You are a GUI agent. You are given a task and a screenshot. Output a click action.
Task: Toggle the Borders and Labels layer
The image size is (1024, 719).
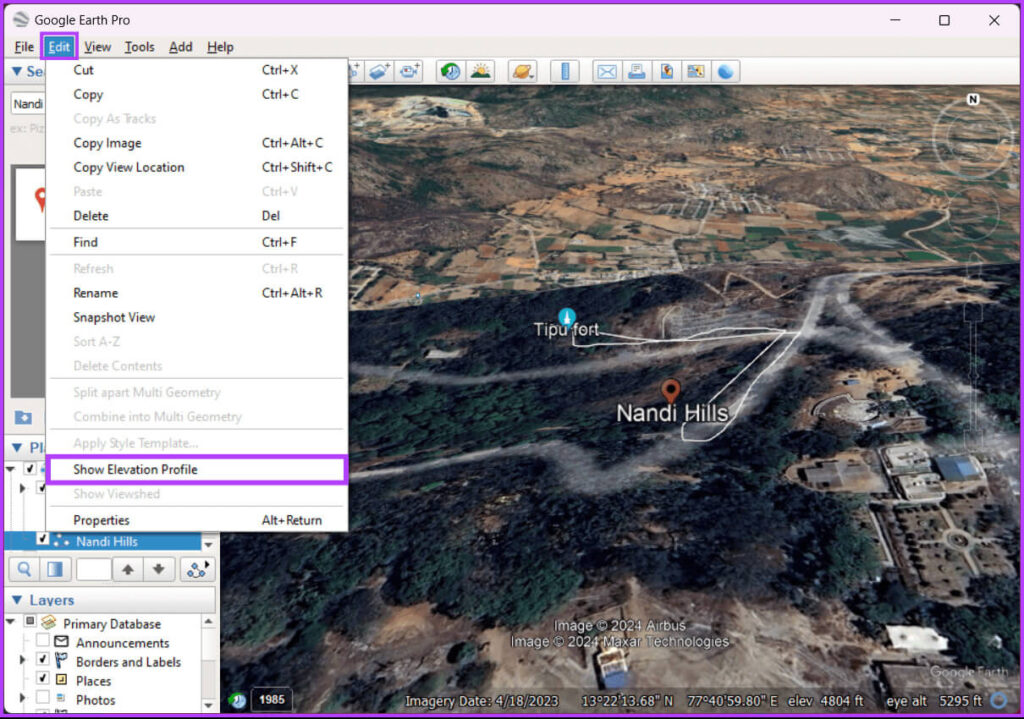tap(43, 659)
